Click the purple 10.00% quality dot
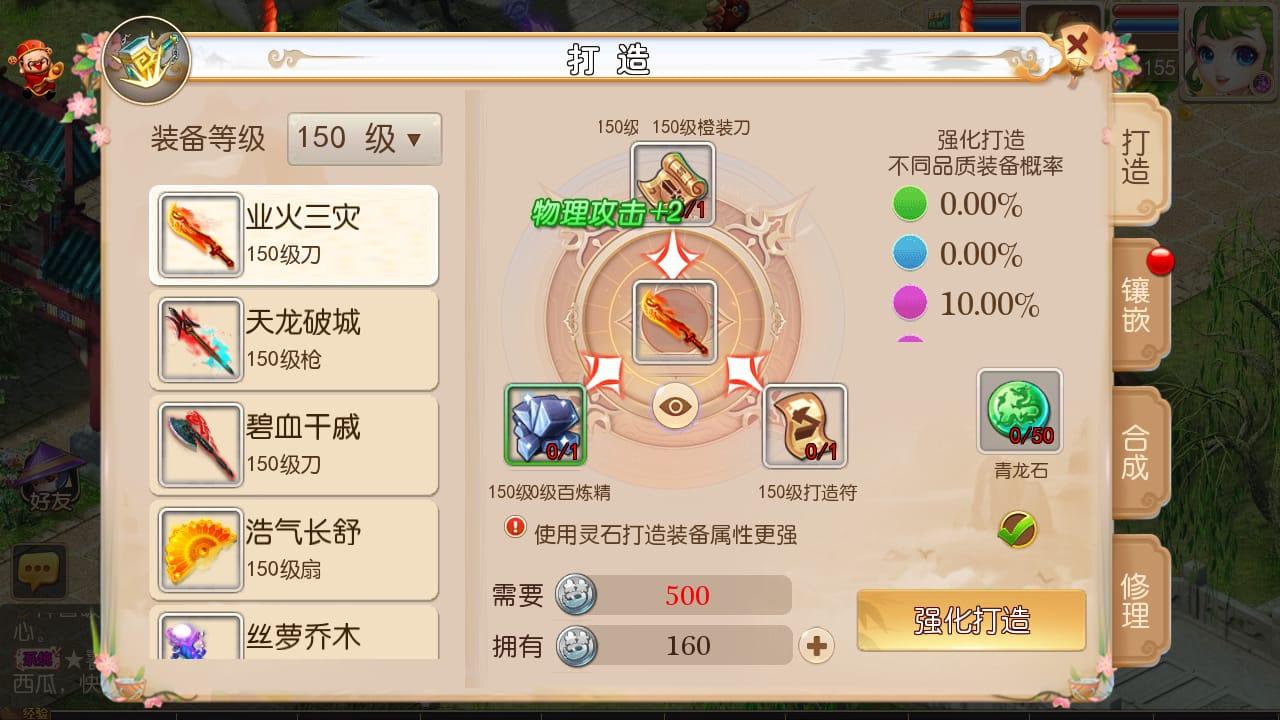1280x720 pixels. tap(910, 304)
